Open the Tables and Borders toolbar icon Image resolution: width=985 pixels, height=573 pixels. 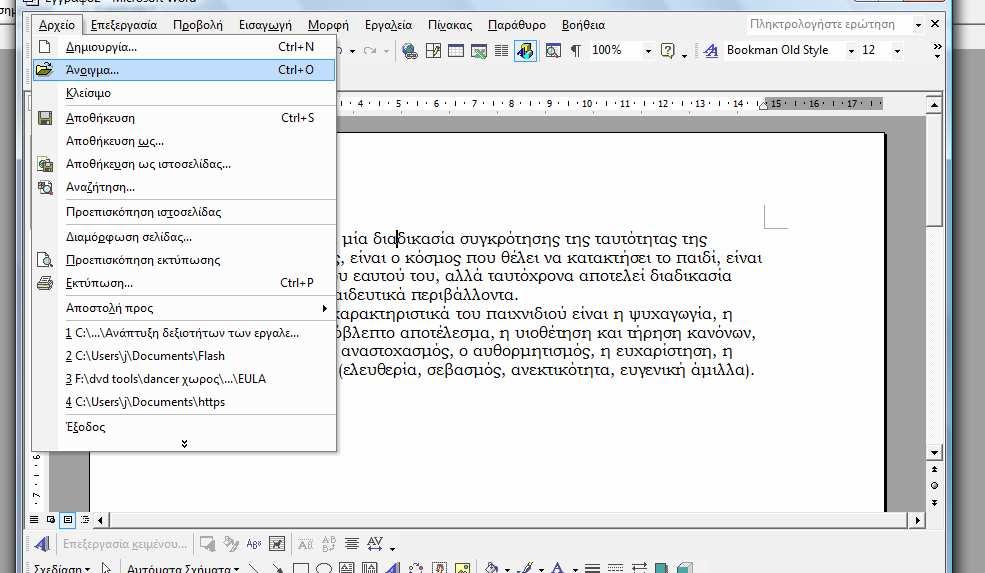pos(433,50)
